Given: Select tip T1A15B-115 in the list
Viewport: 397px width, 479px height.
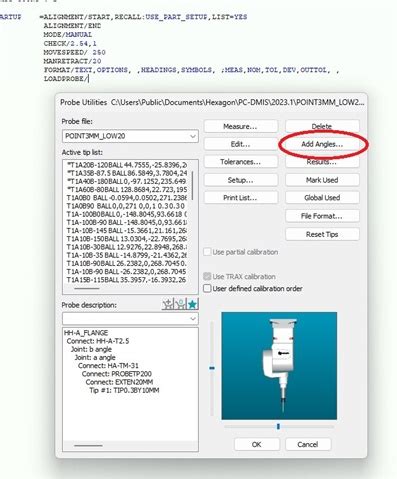Looking at the screenshot, I should 127,280.
